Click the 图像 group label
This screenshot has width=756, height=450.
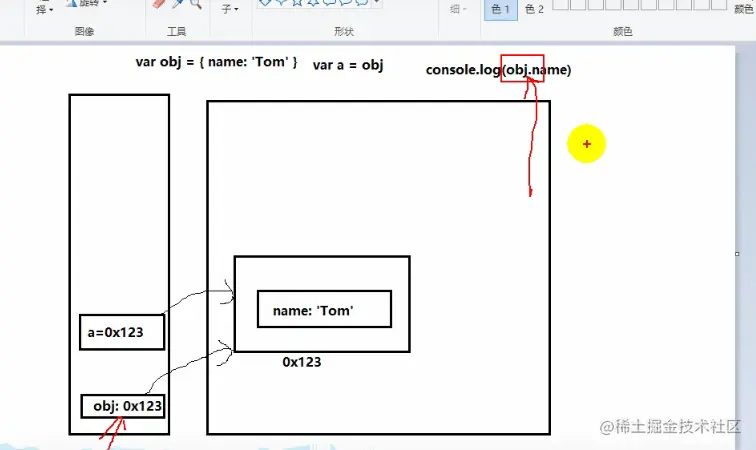point(84,31)
